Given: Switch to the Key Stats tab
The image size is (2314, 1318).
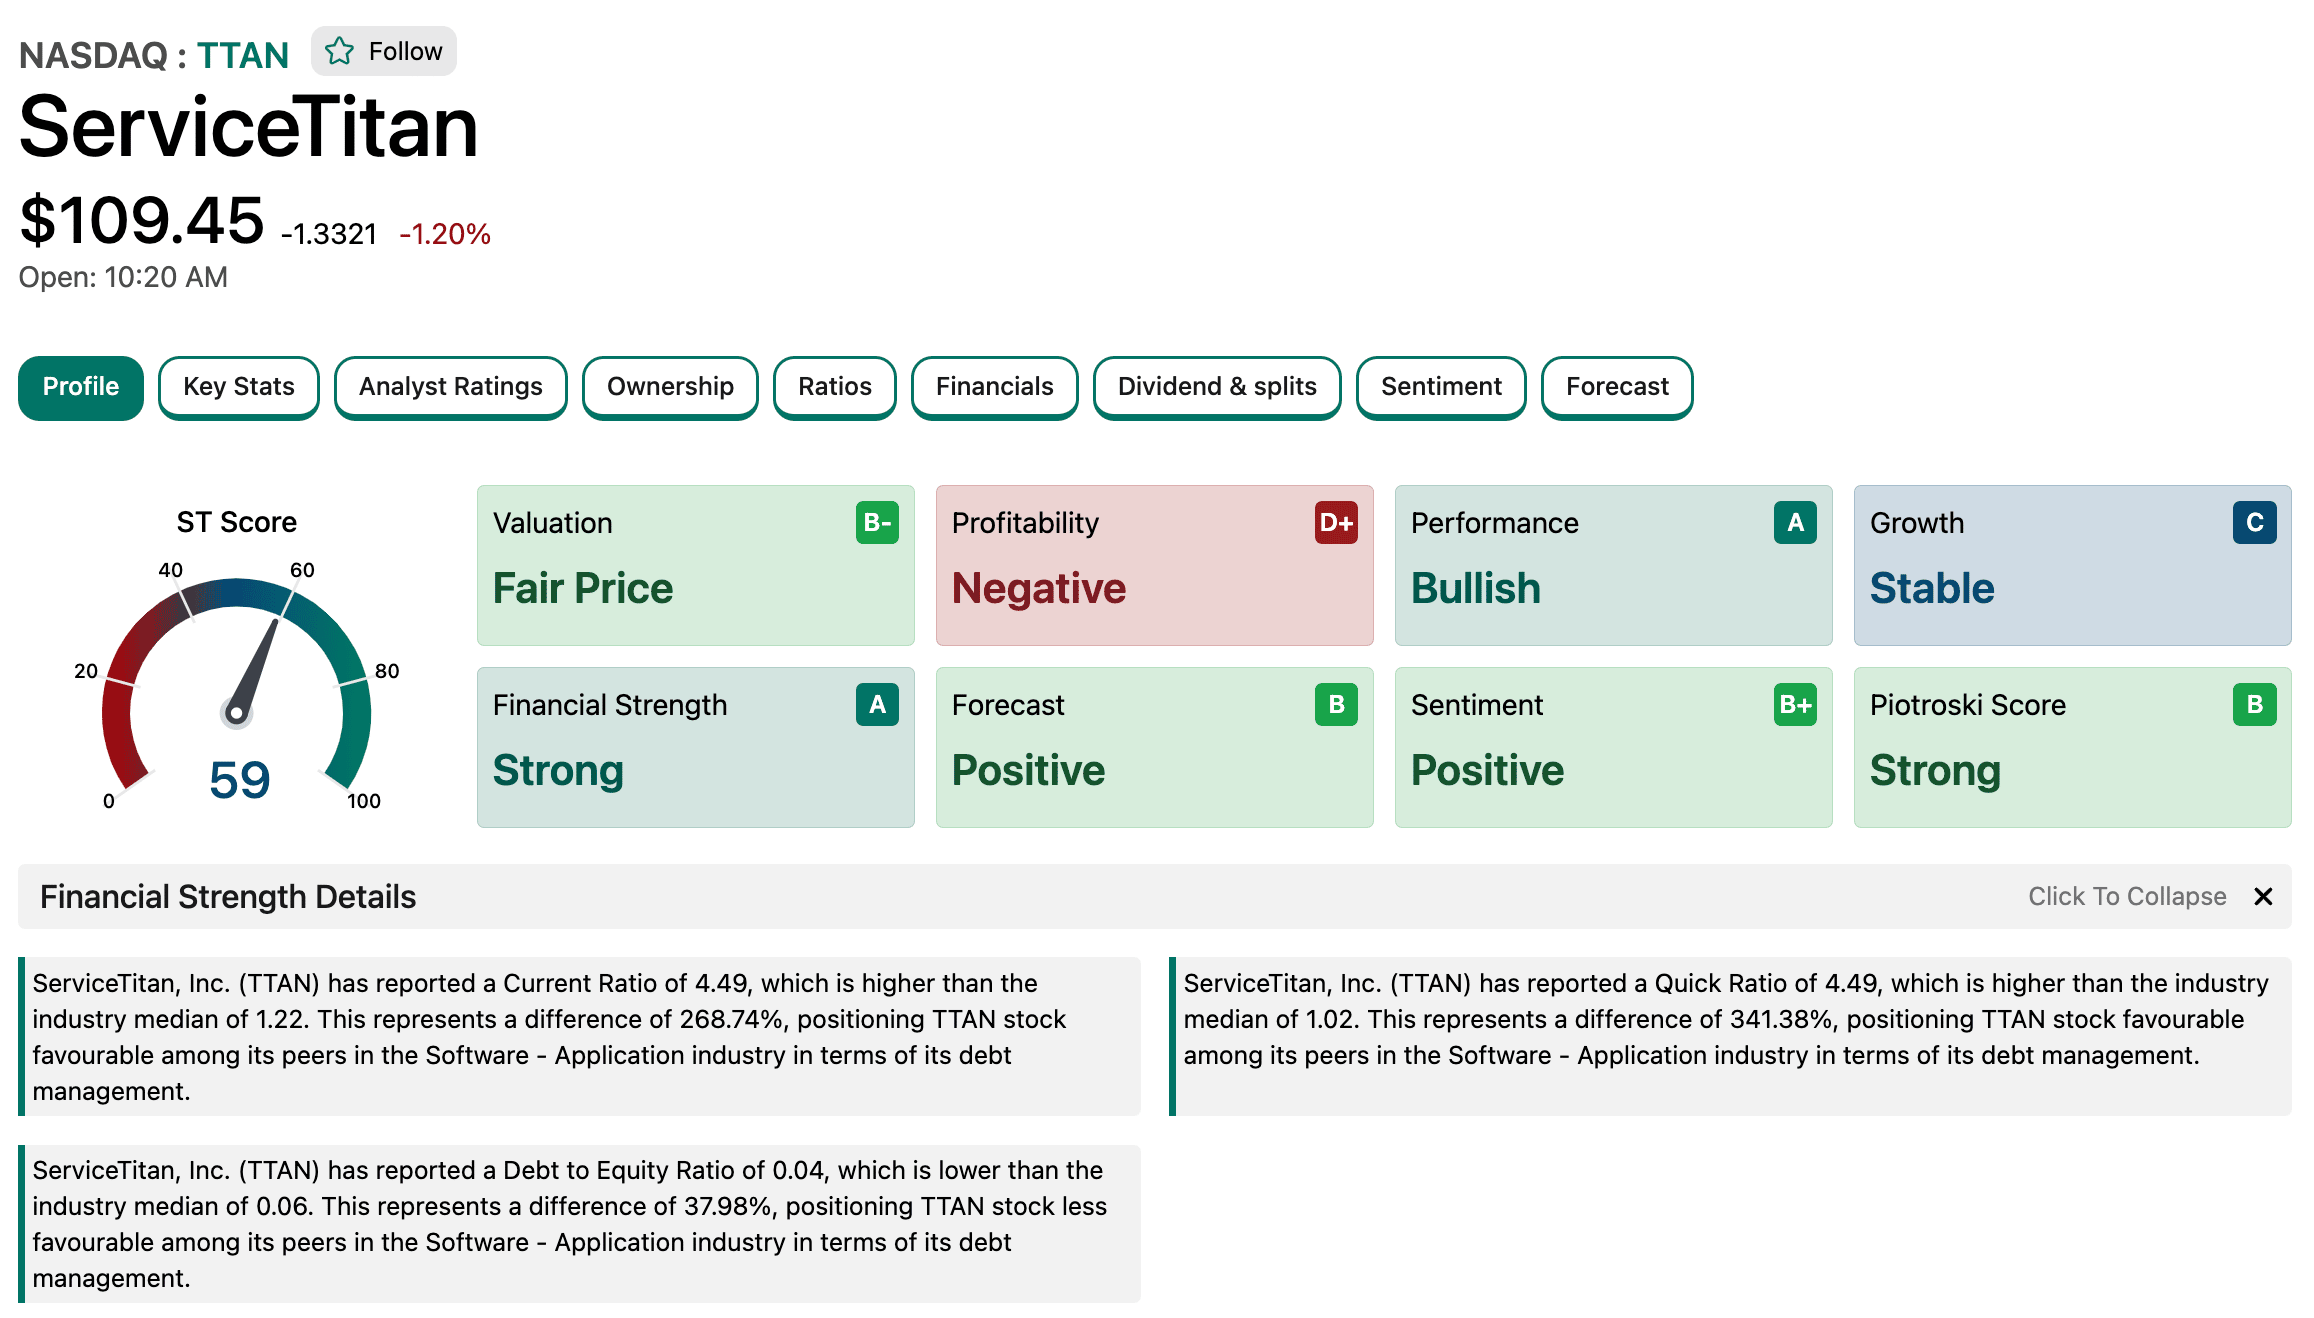Looking at the screenshot, I should pos(239,387).
